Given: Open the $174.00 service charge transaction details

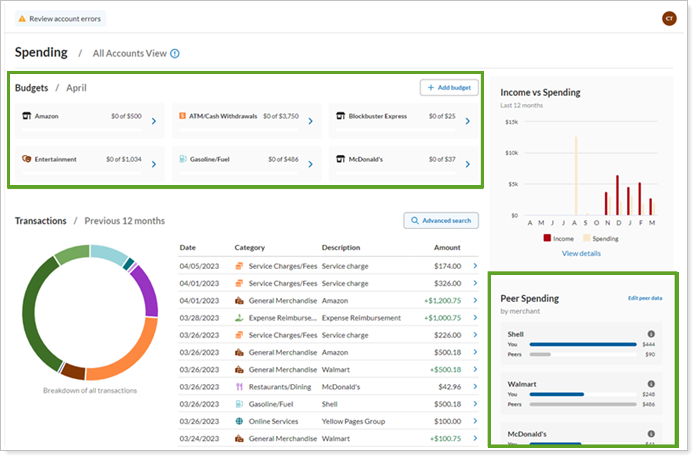Looking at the screenshot, I should pos(475,266).
